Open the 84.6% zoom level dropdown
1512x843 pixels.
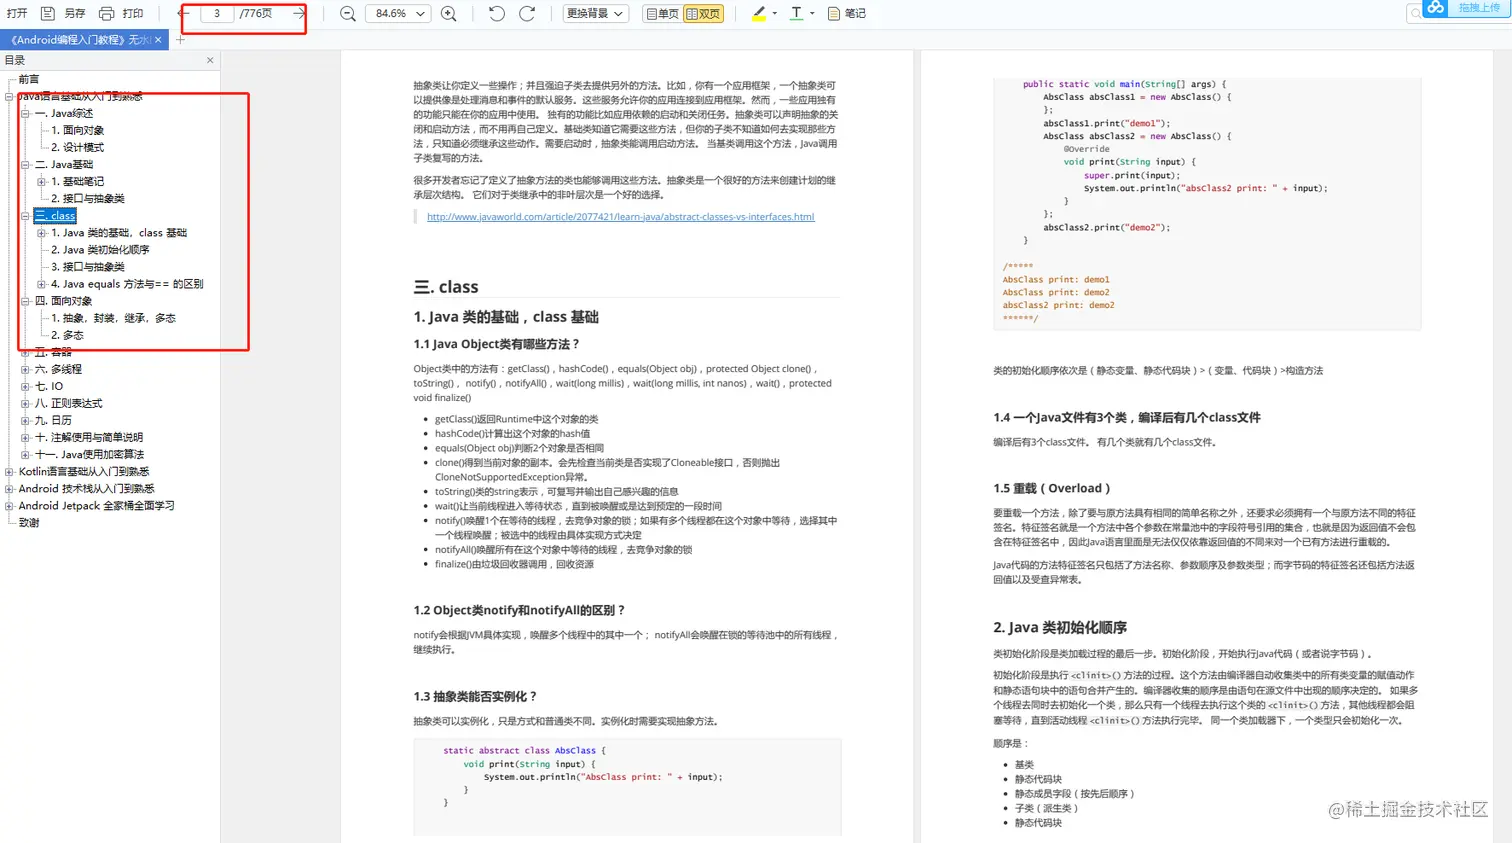click(x=400, y=14)
